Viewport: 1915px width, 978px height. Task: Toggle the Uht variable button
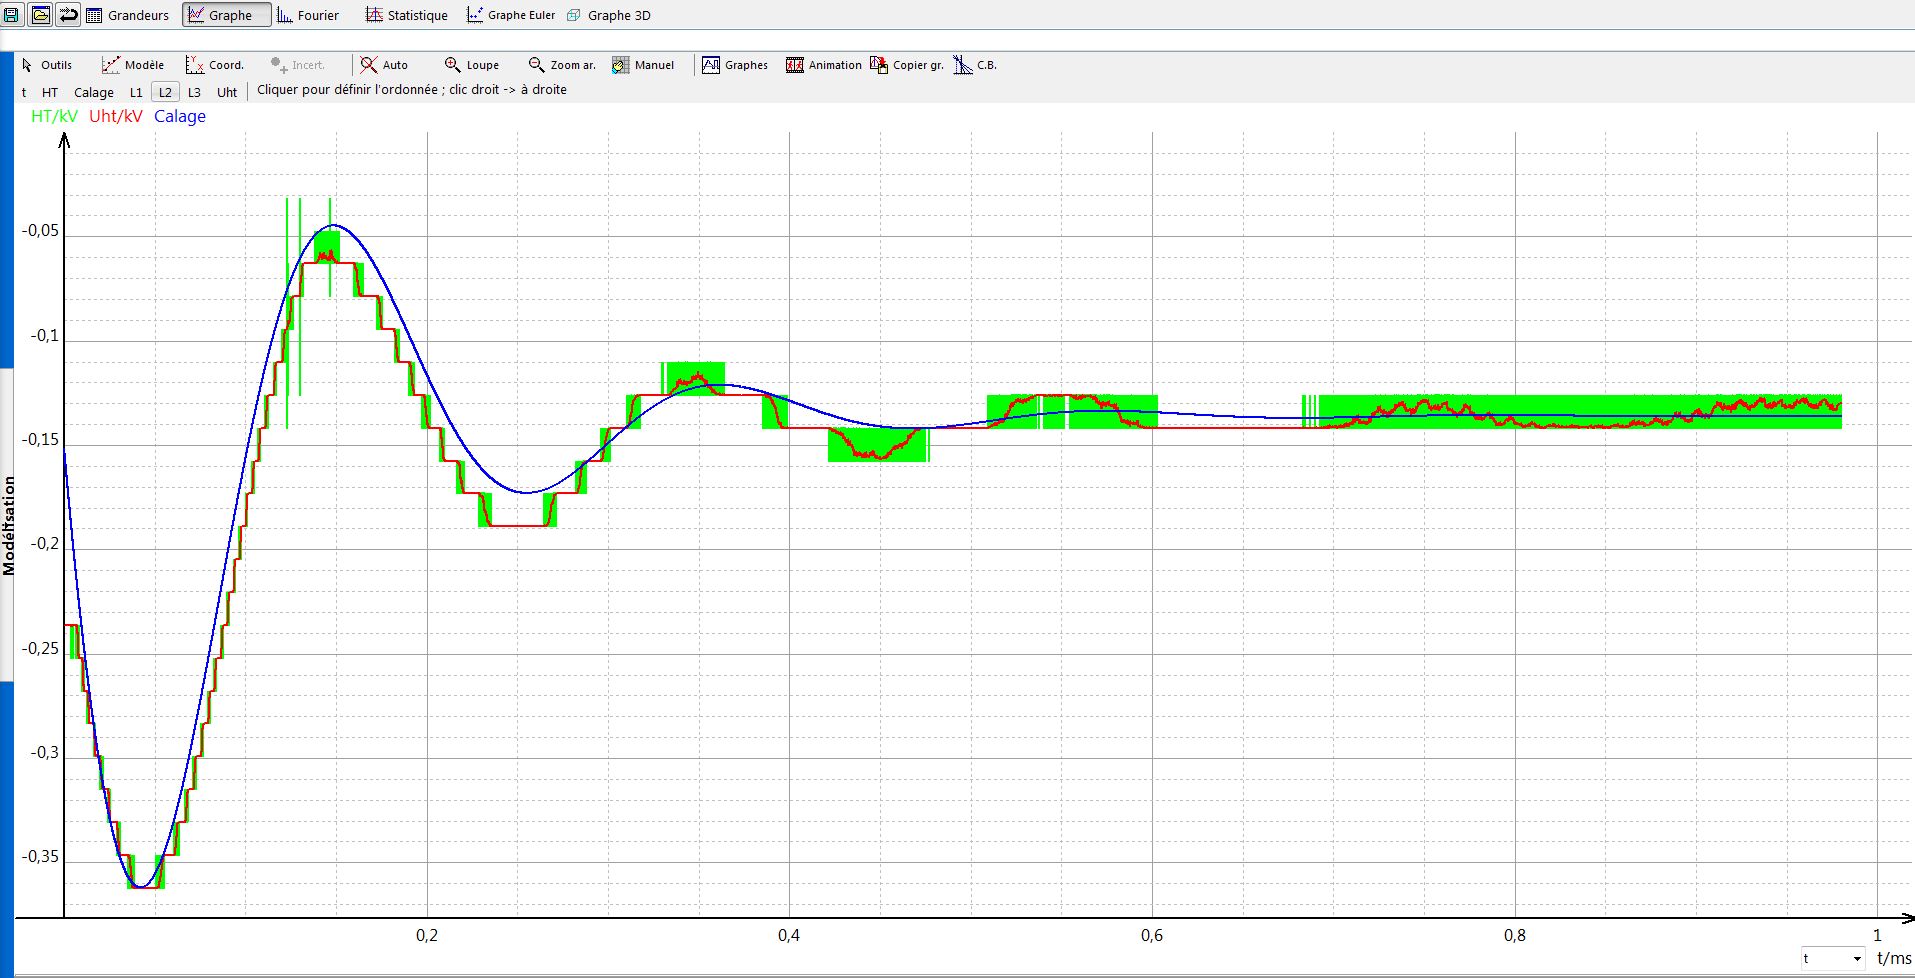(227, 92)
